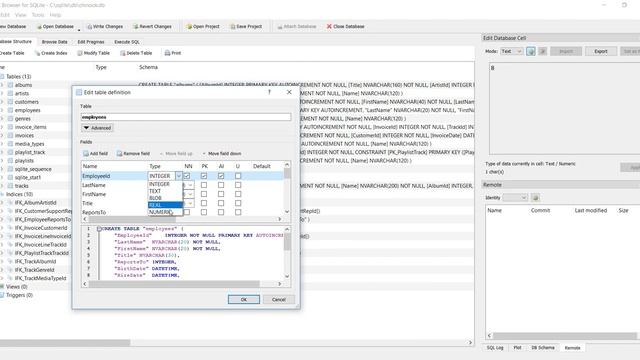Viewport: 640px width, 360px height.
Task: Toggle PK checkbox for EmployeeId
Action: (204, 176)
